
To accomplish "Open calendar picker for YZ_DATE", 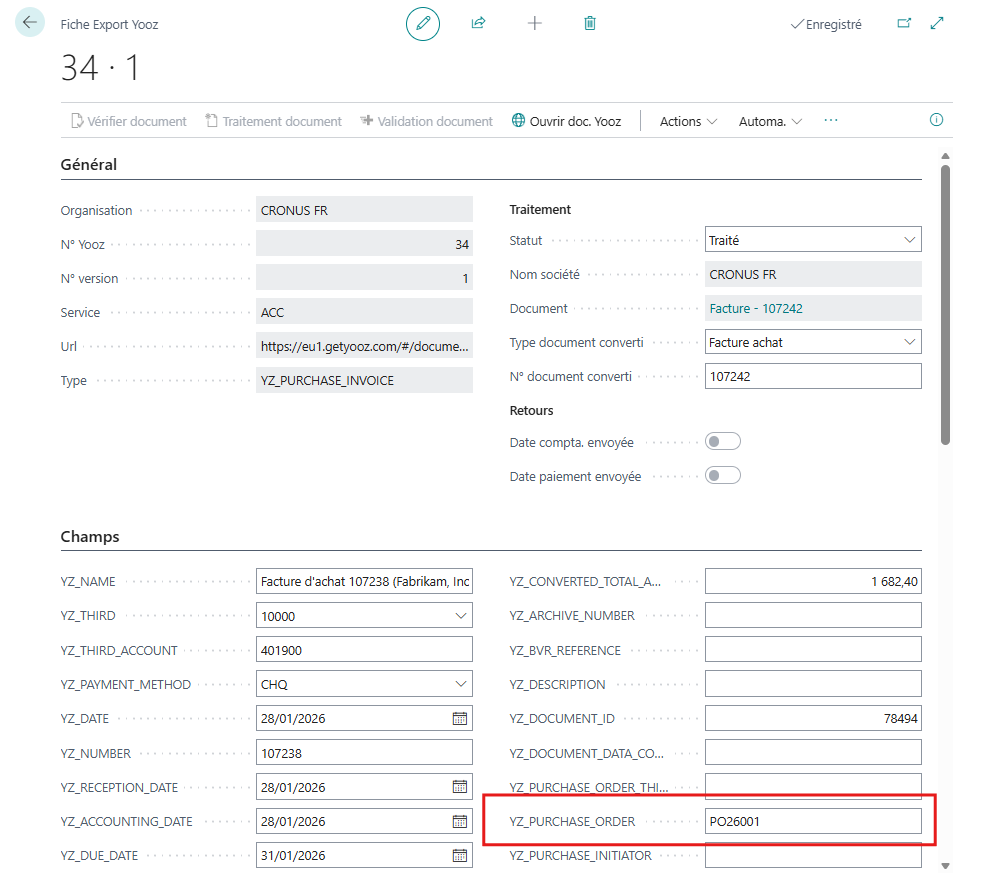I will pyautogui.click(x=460, y=718).
